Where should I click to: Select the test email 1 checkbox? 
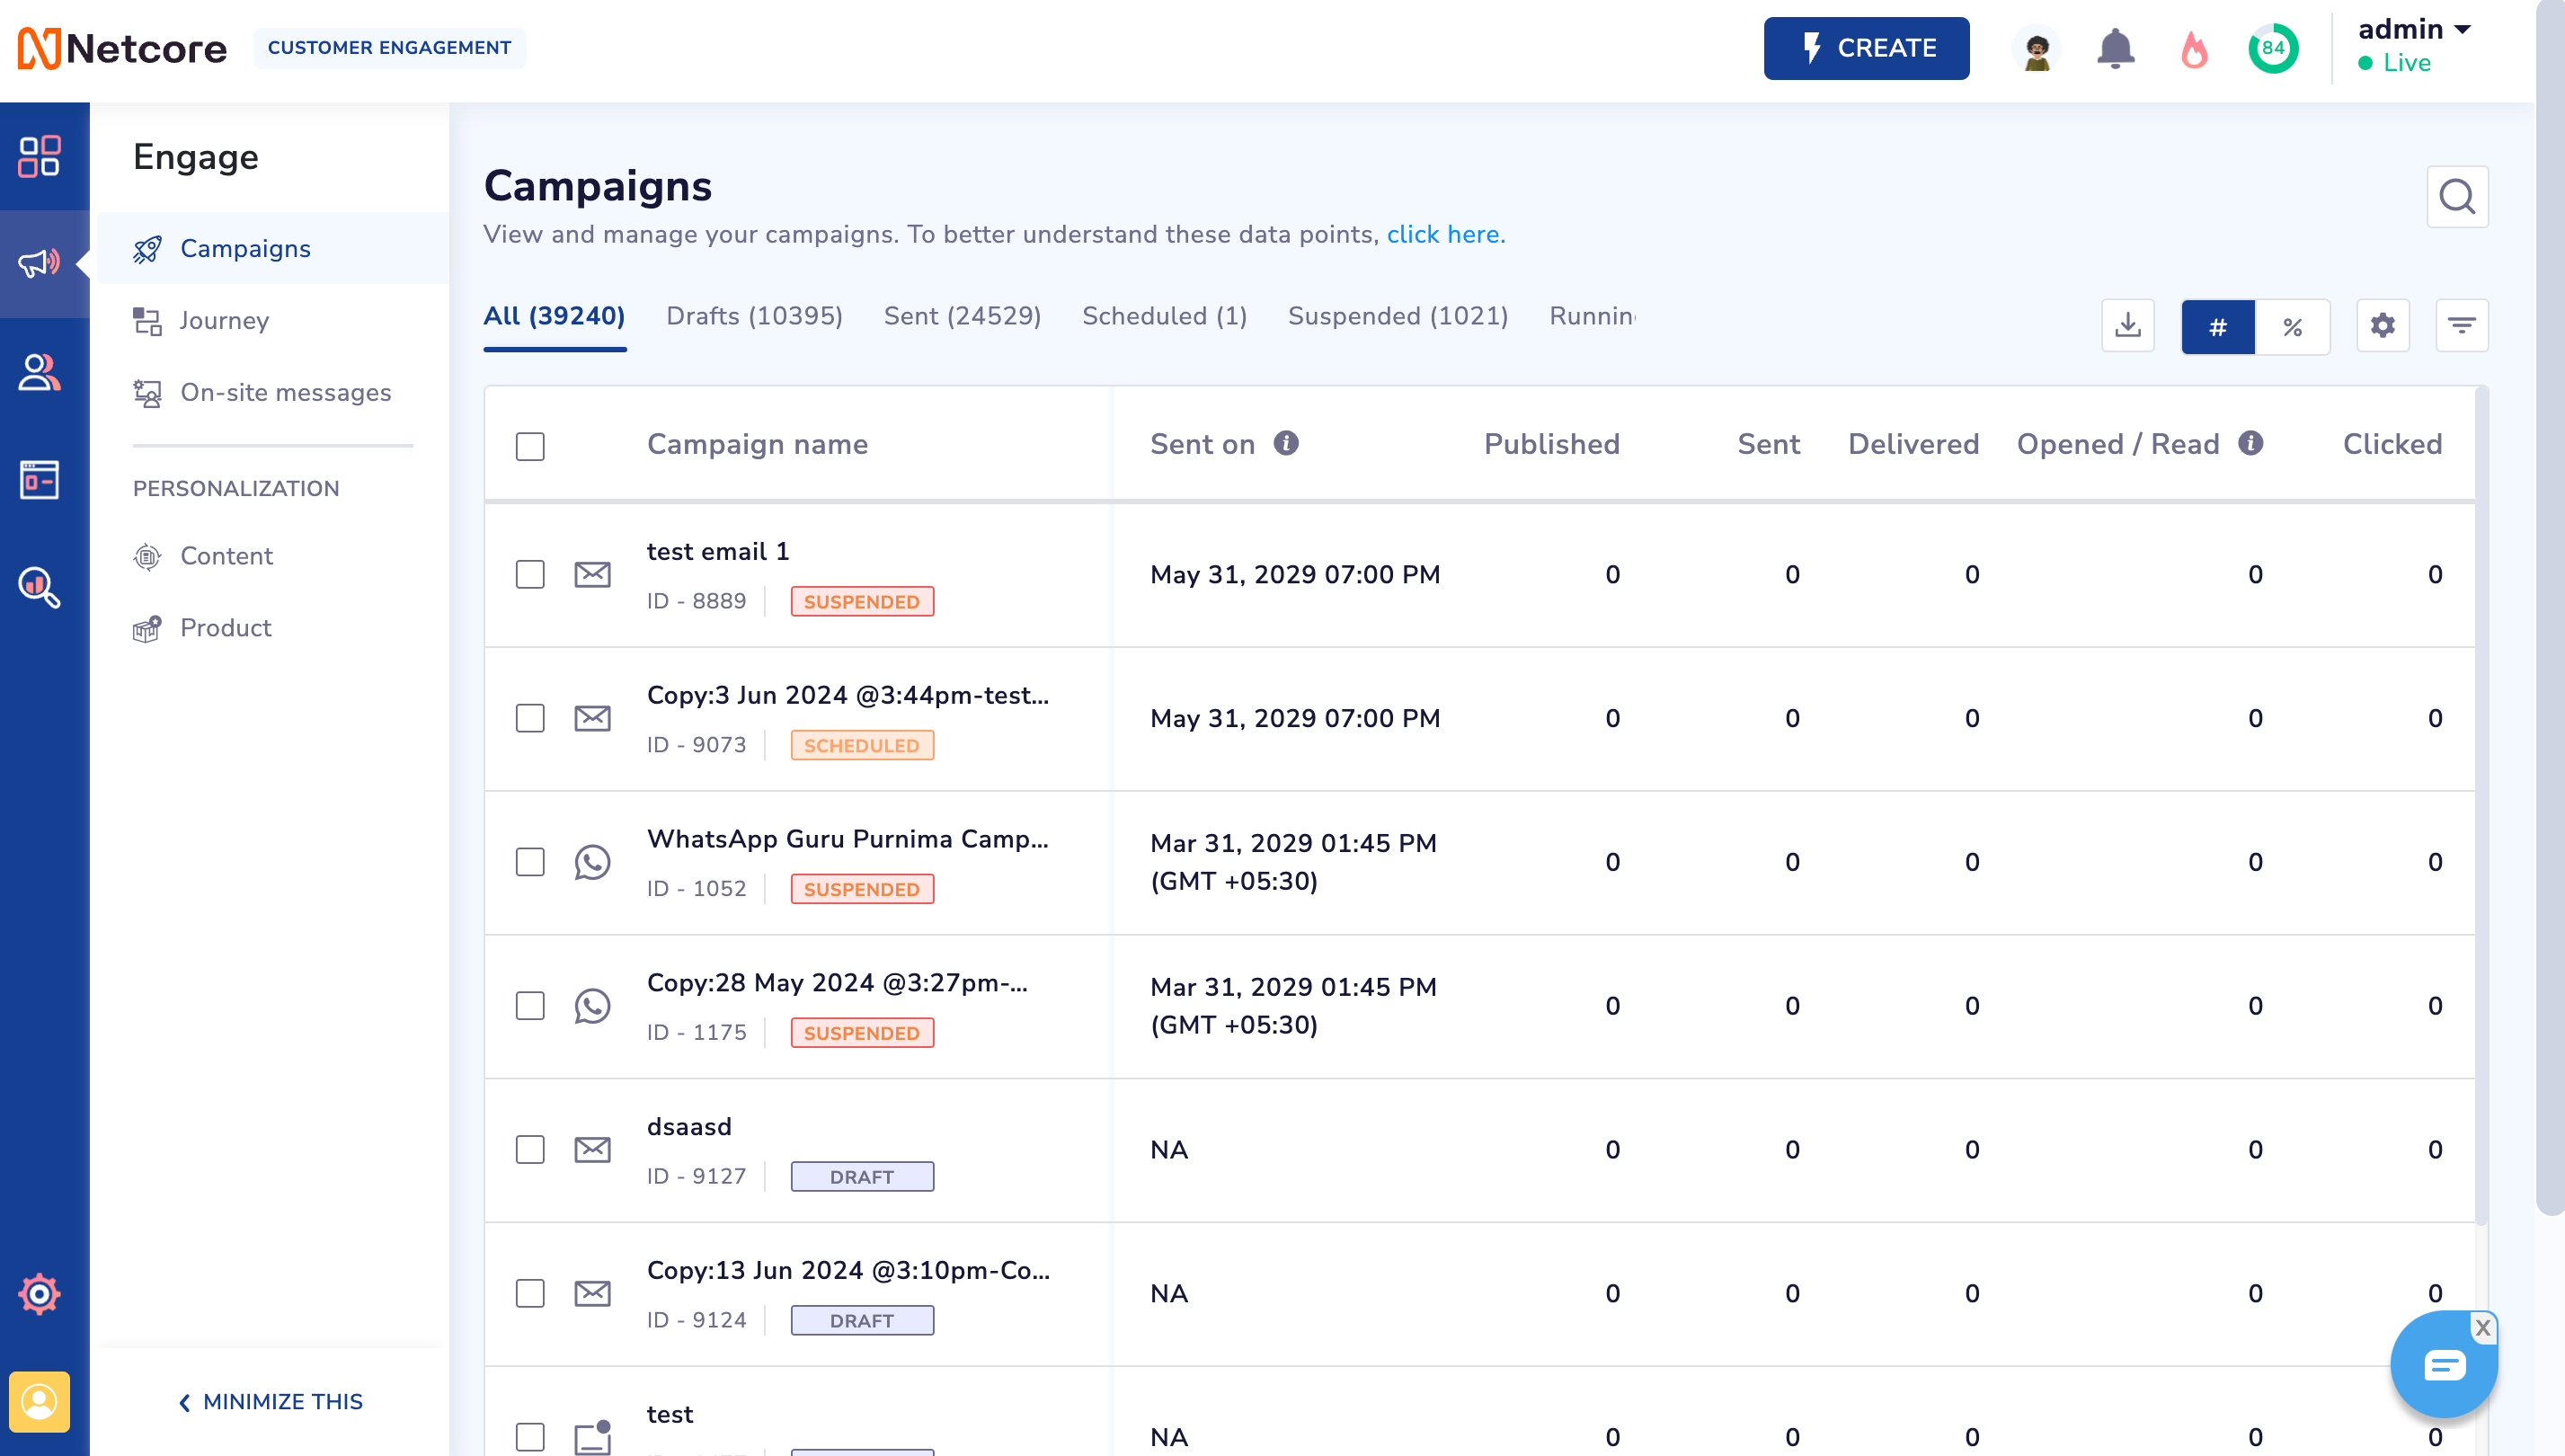[530, 574]
